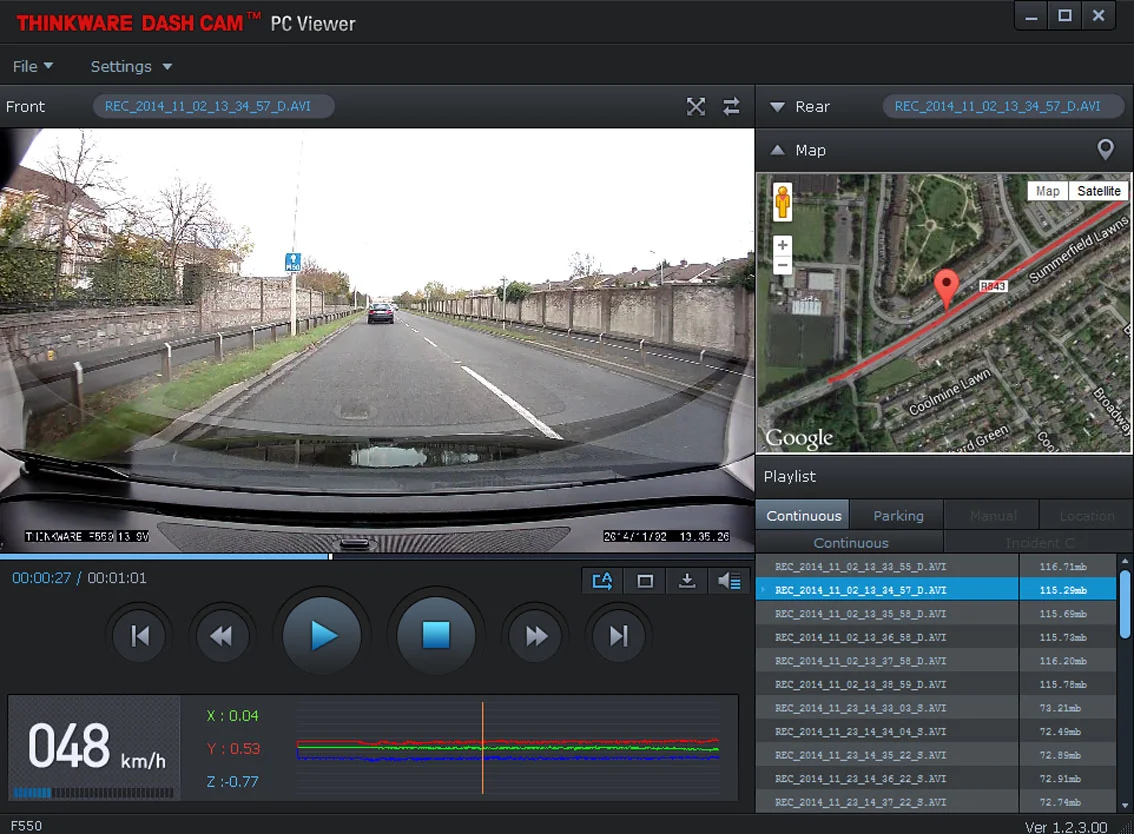This screenshot has width=1134, height=834.
Task: Click the playlist scrollbar thumb
Action: (x=1125, y=605)
